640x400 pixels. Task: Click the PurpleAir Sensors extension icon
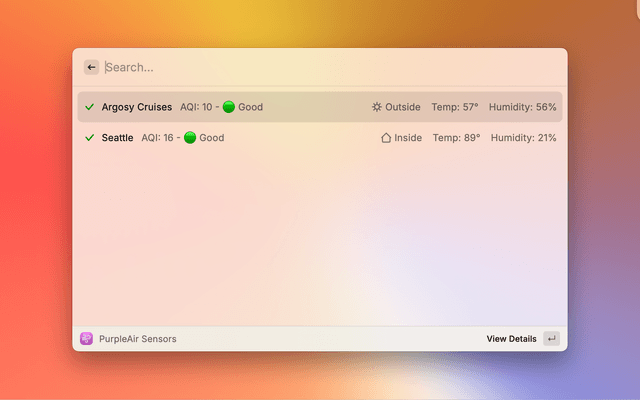point(87,339)
